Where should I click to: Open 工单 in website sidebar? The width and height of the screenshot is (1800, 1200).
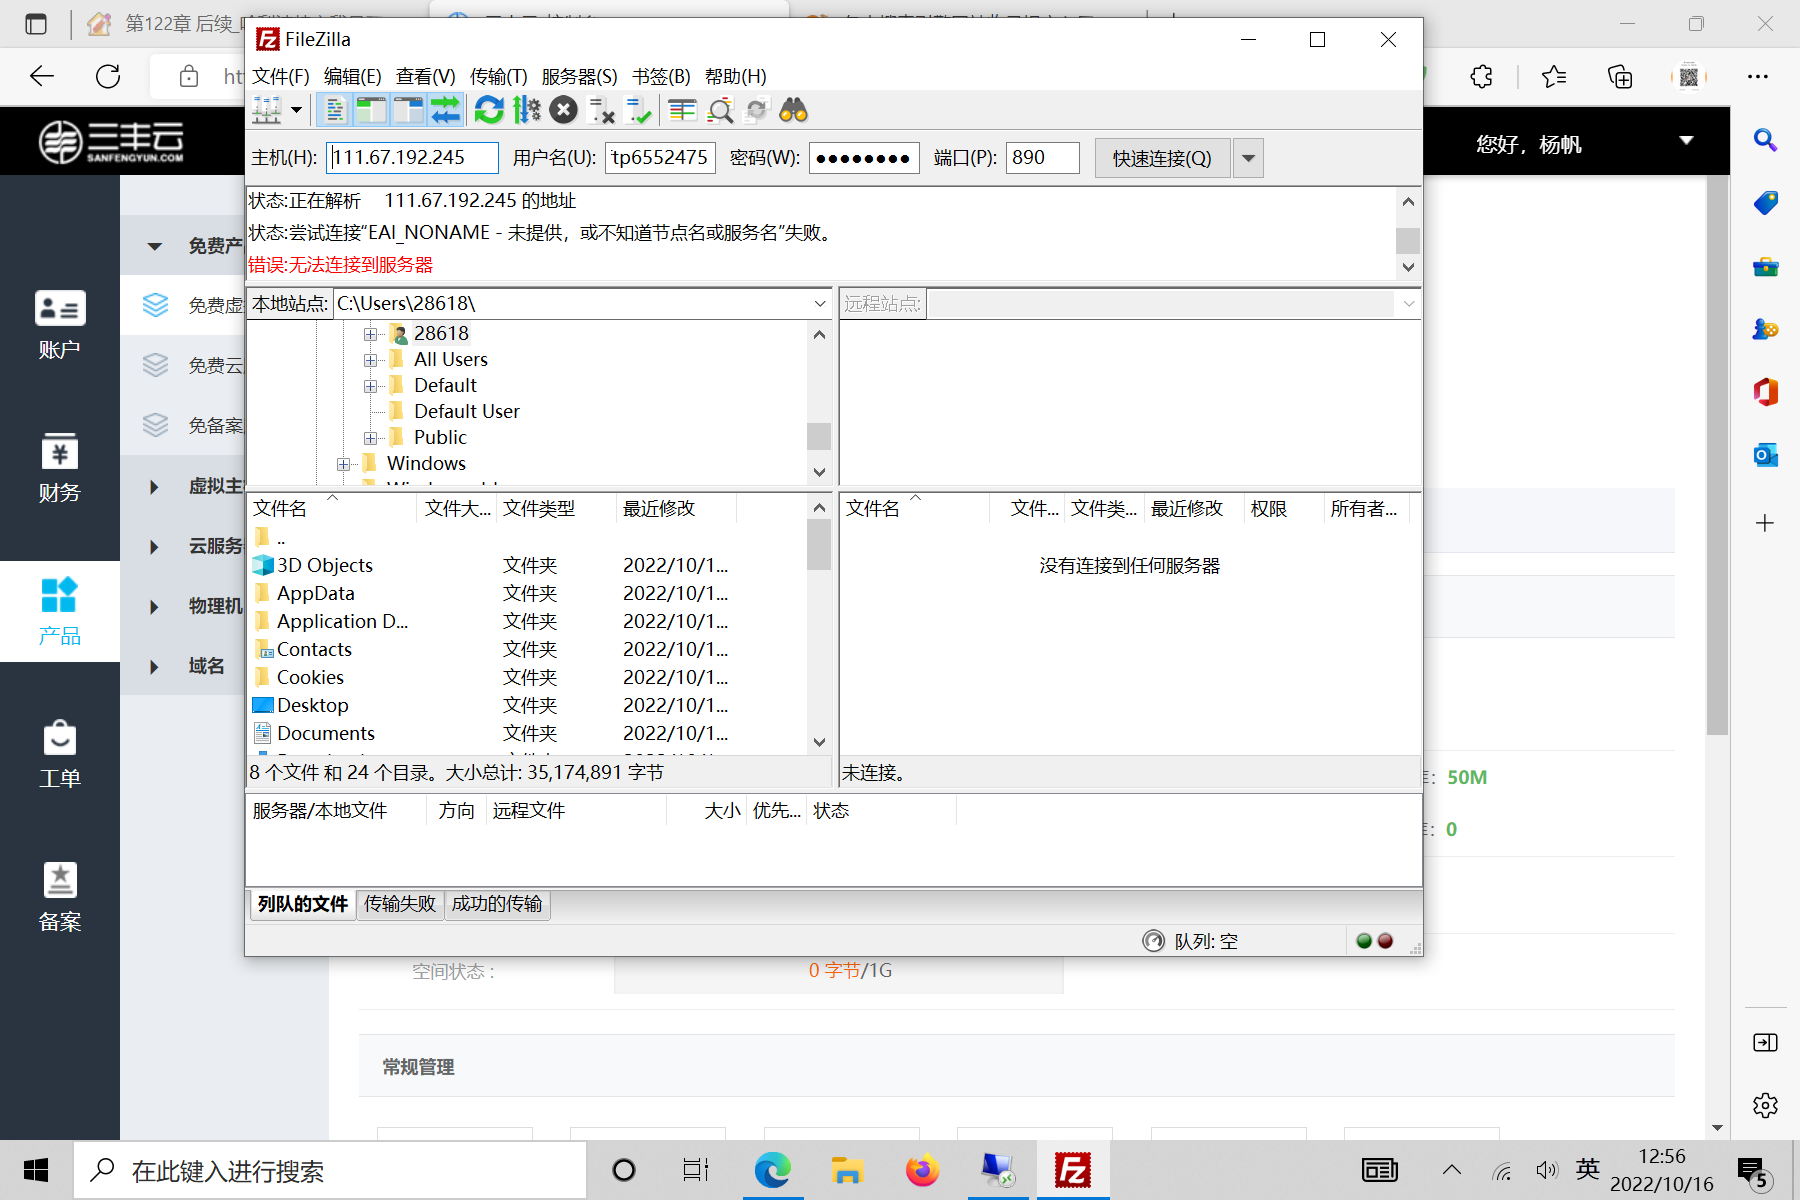pos(60,754)
